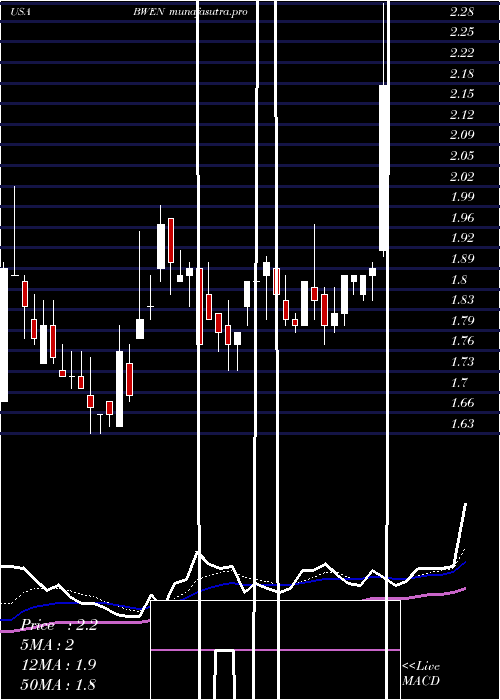Click the 1.66 price axis label

462,403
